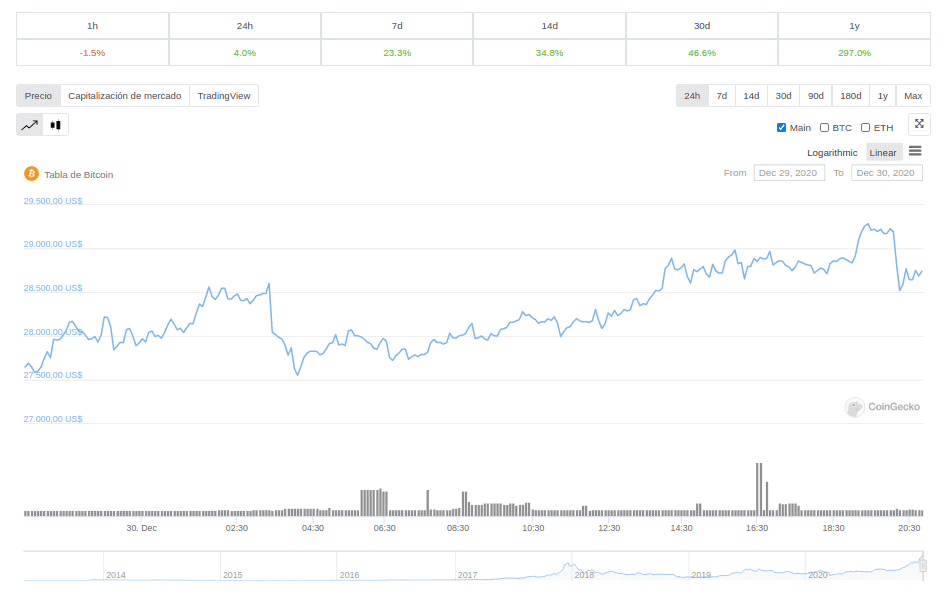
Task: Switch to line chart view icon
Action: pyautogui.click(x=30, y=125)
